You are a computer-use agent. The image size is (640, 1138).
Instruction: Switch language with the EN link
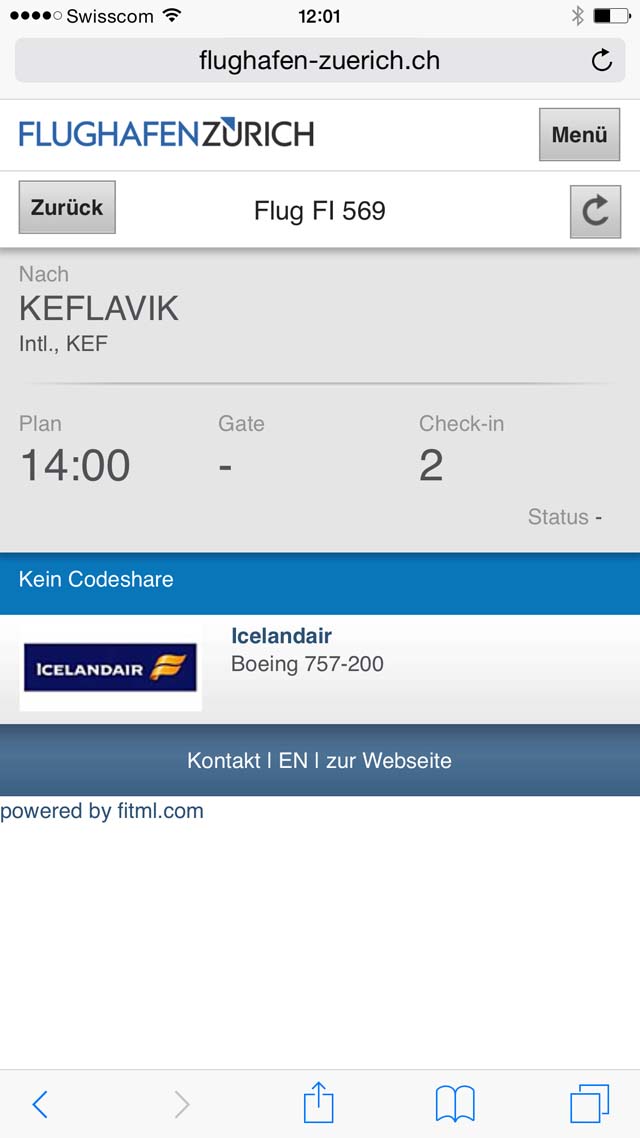293,761
